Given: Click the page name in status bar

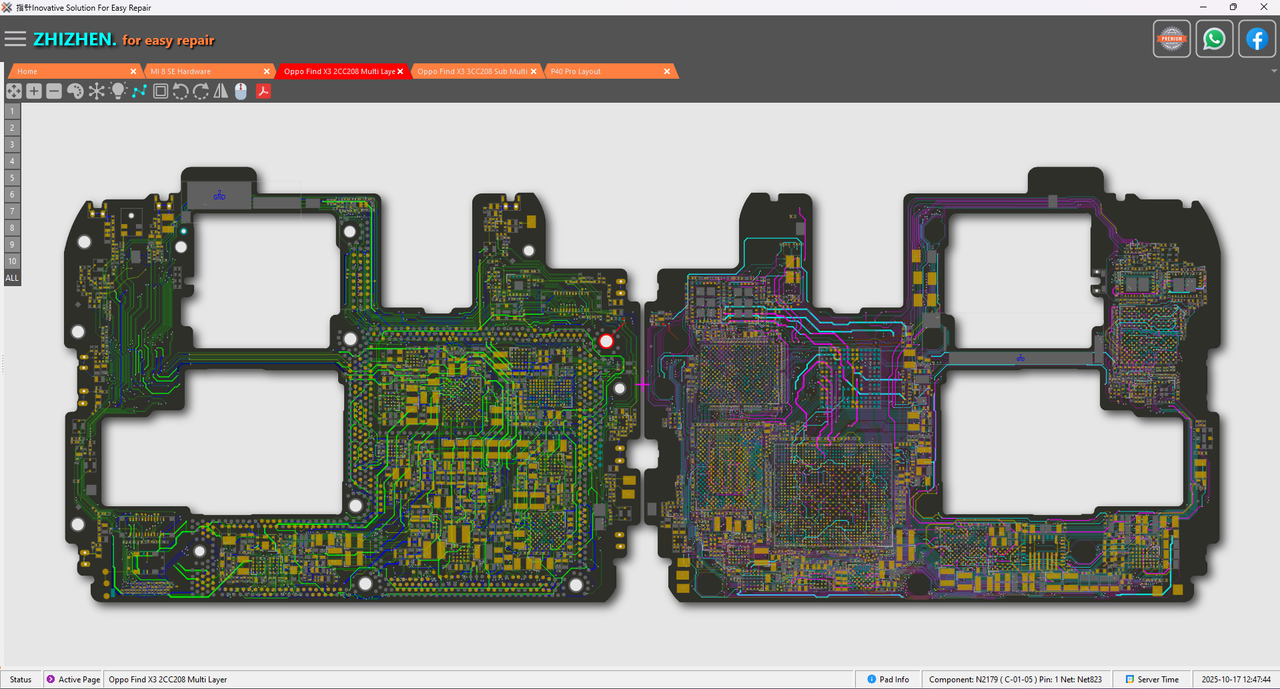Looking at the screenshot, I should (168, 679).
